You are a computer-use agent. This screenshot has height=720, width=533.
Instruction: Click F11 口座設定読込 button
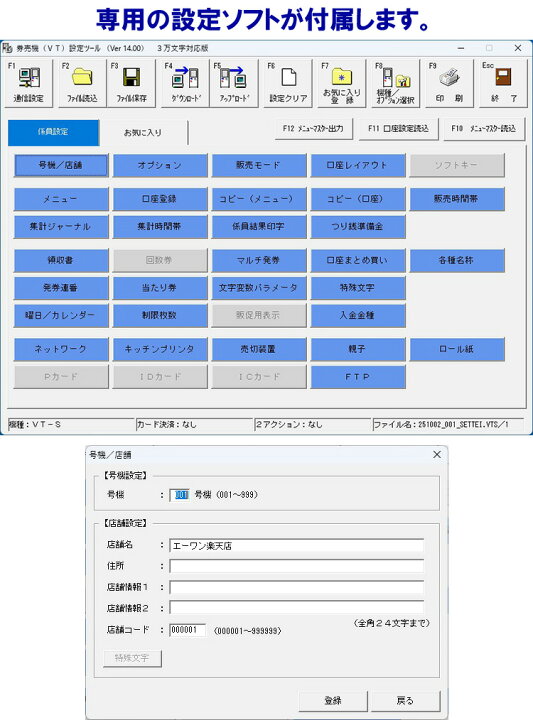(398, 129)
